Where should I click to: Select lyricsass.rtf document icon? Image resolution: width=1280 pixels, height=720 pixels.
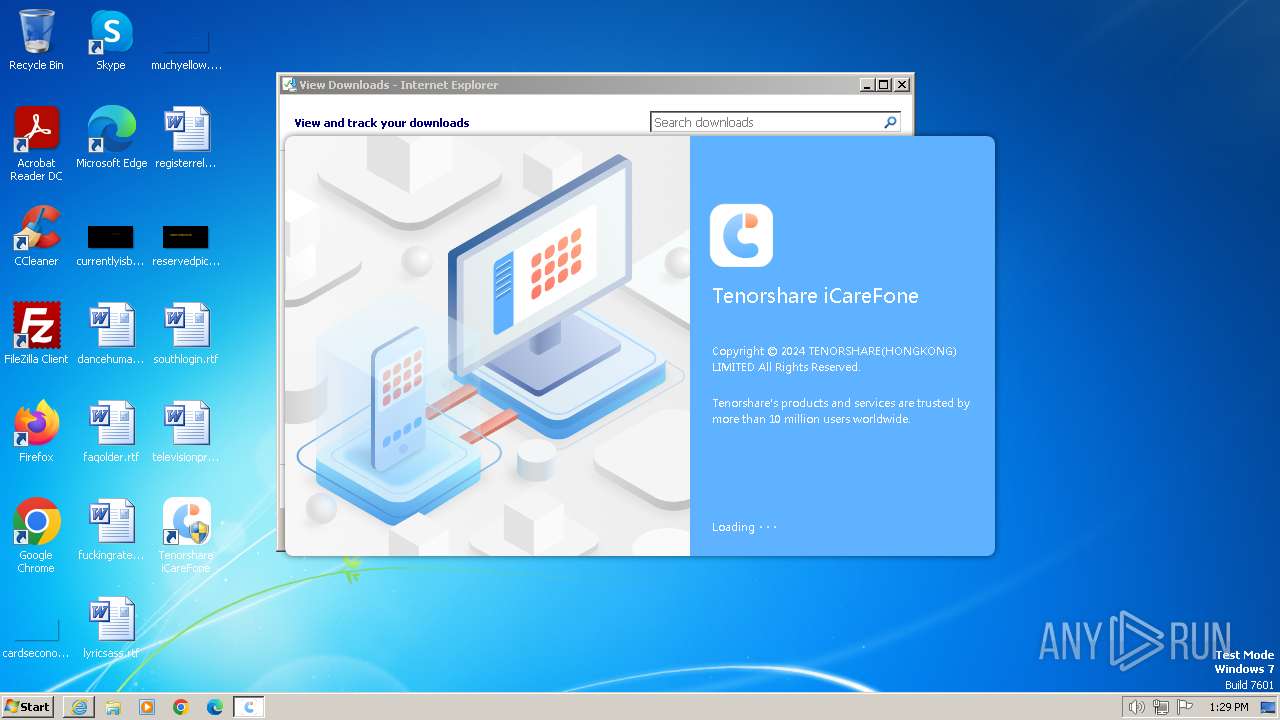click(111, 628)
